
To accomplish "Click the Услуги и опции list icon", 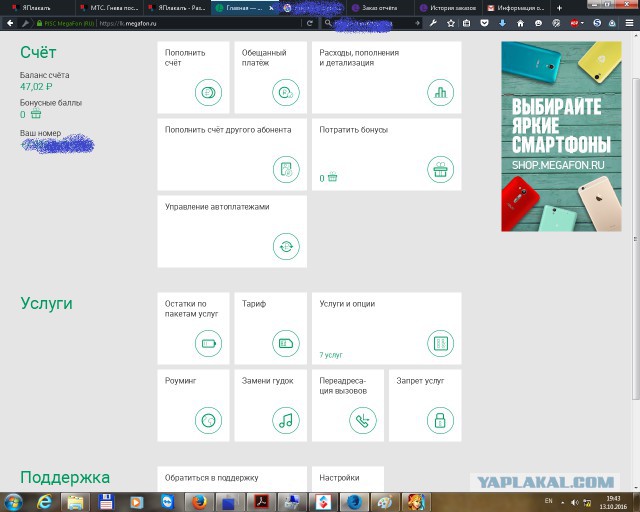I will [440, 343].
